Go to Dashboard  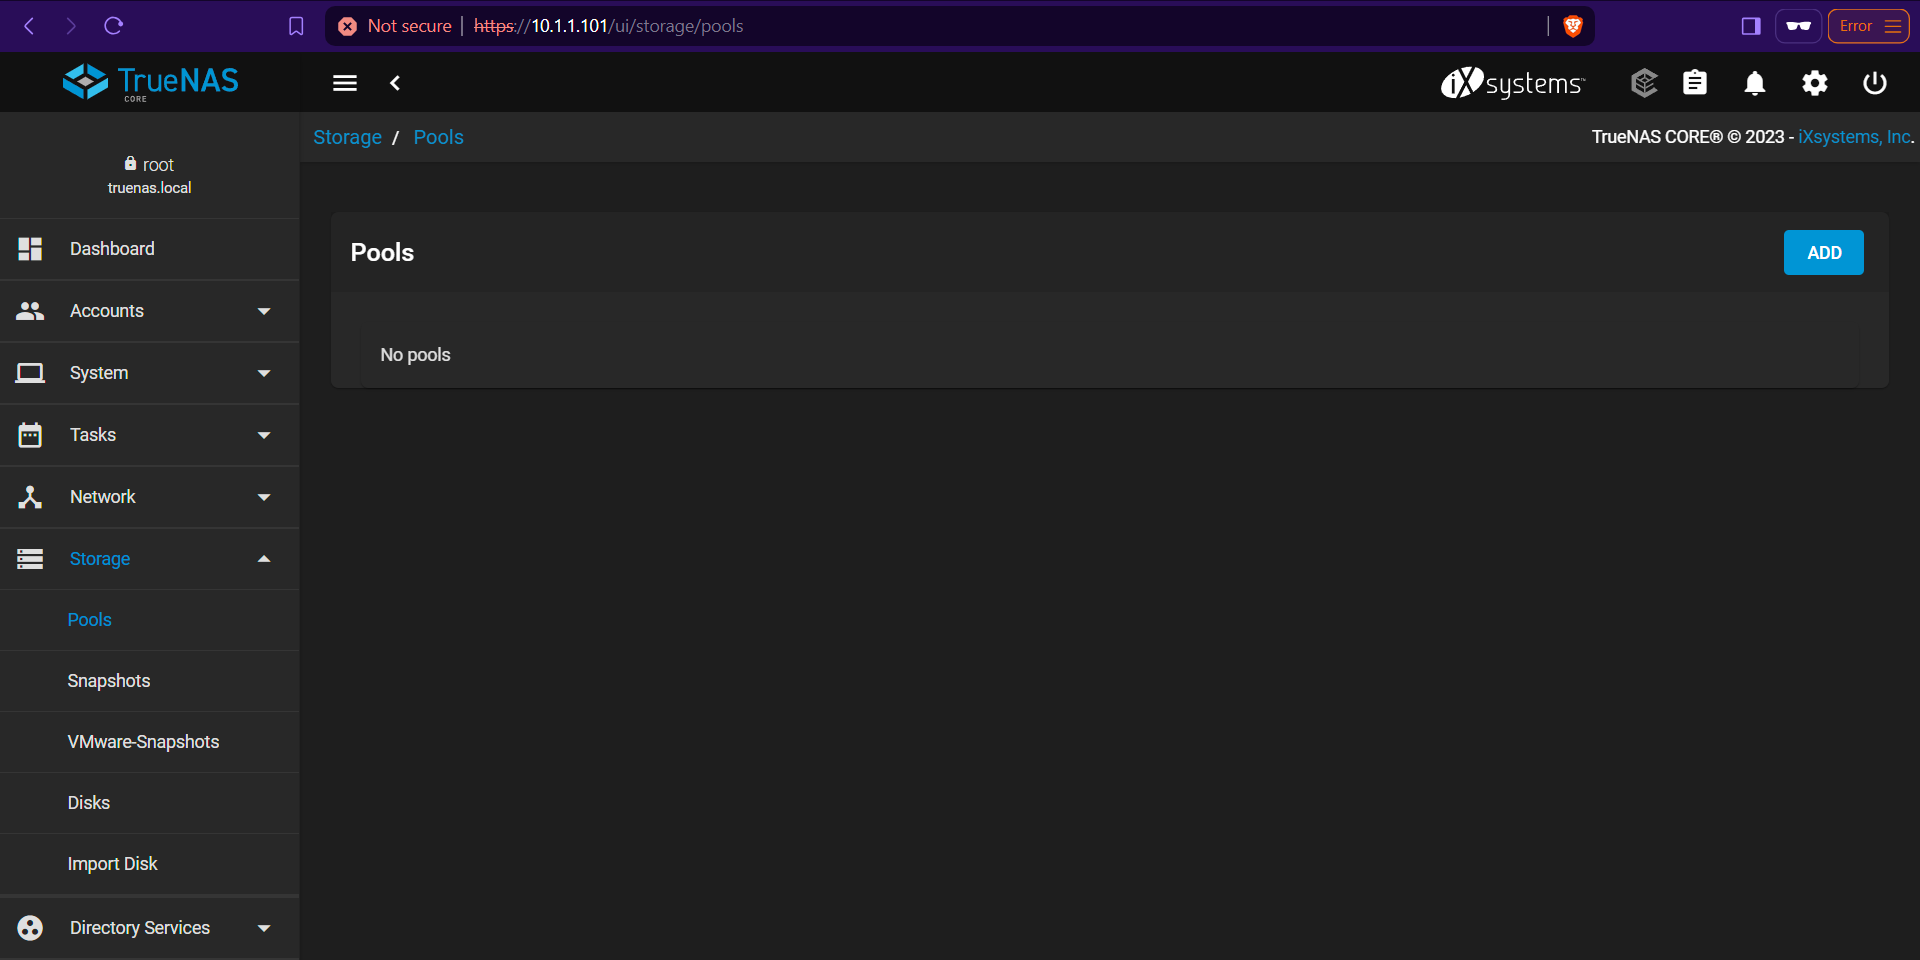click(150, 249)
